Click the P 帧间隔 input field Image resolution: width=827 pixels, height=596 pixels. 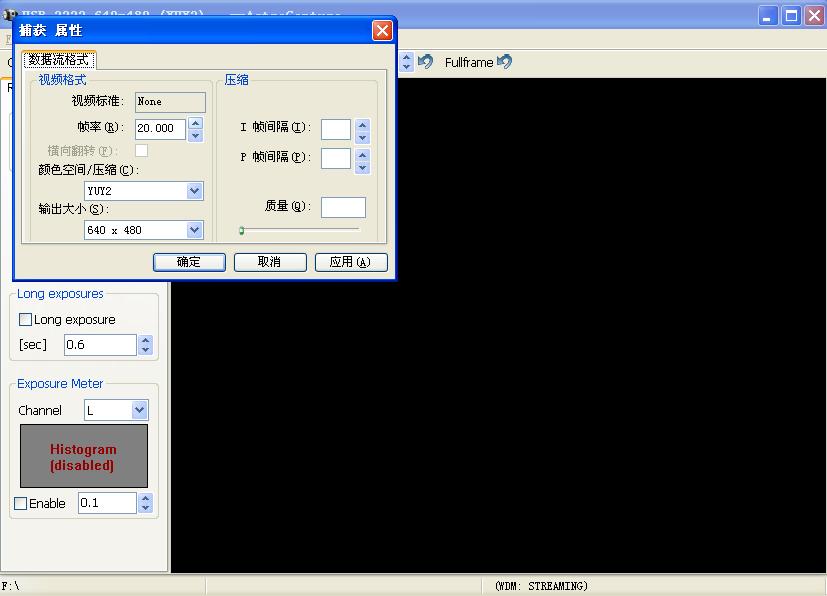pyautogui.click(x=336, y=158)
